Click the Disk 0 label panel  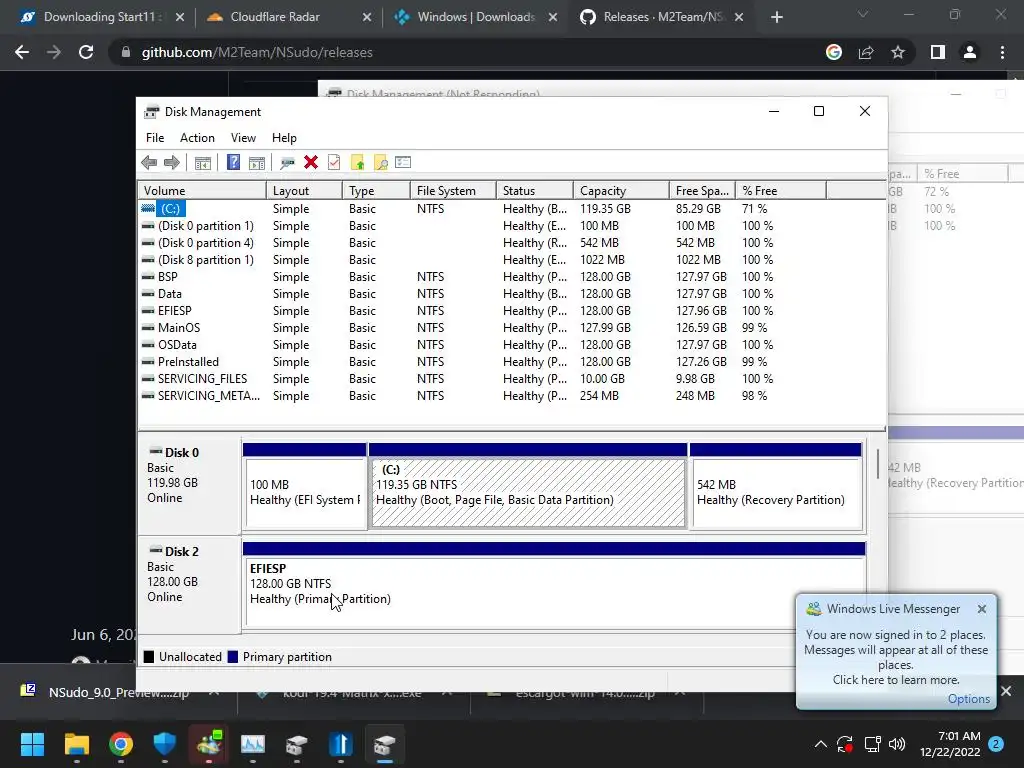[189, 486]
